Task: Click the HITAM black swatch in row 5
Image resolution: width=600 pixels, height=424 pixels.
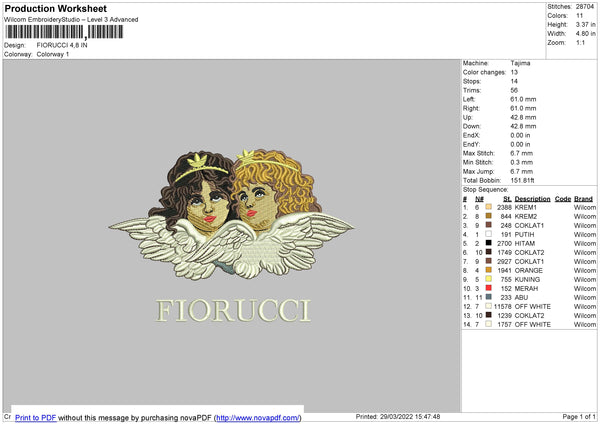Action: coord(488,243)
